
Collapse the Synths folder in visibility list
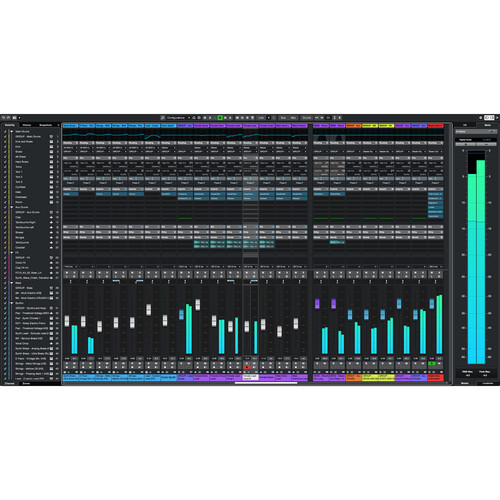point(12,303)
